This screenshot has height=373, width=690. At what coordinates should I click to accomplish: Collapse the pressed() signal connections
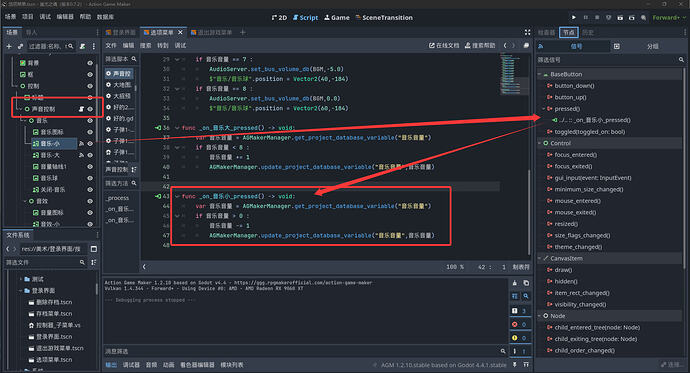(543, 109)
